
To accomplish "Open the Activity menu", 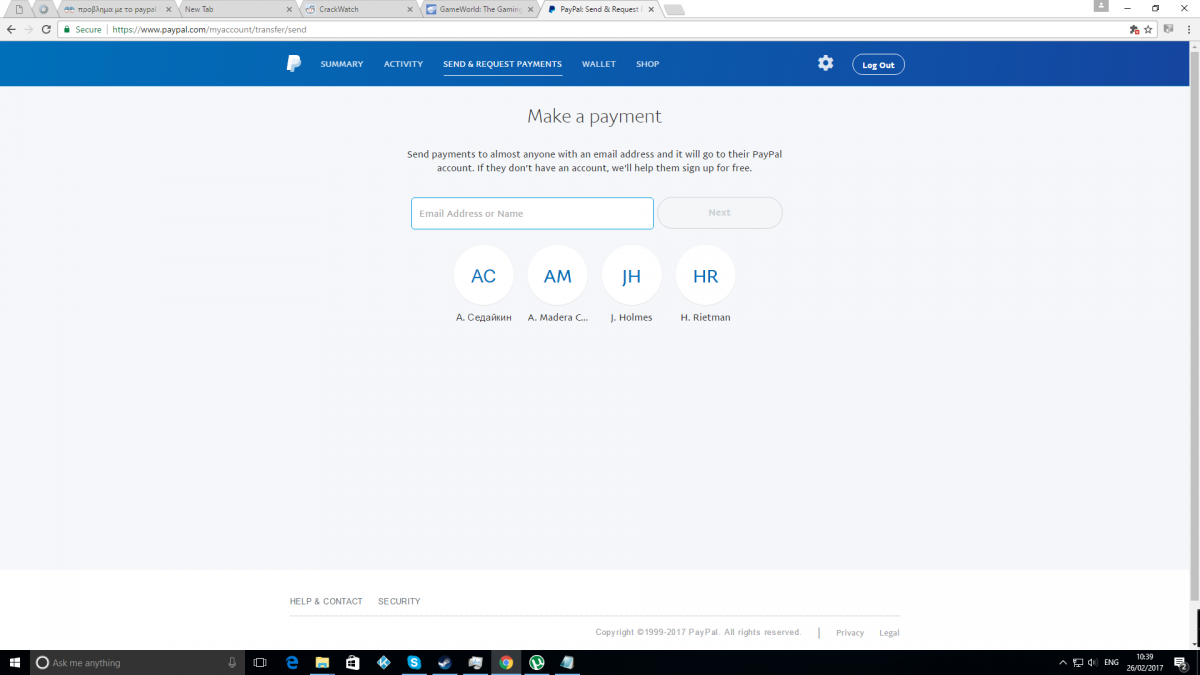I will (x=403, y=64).
